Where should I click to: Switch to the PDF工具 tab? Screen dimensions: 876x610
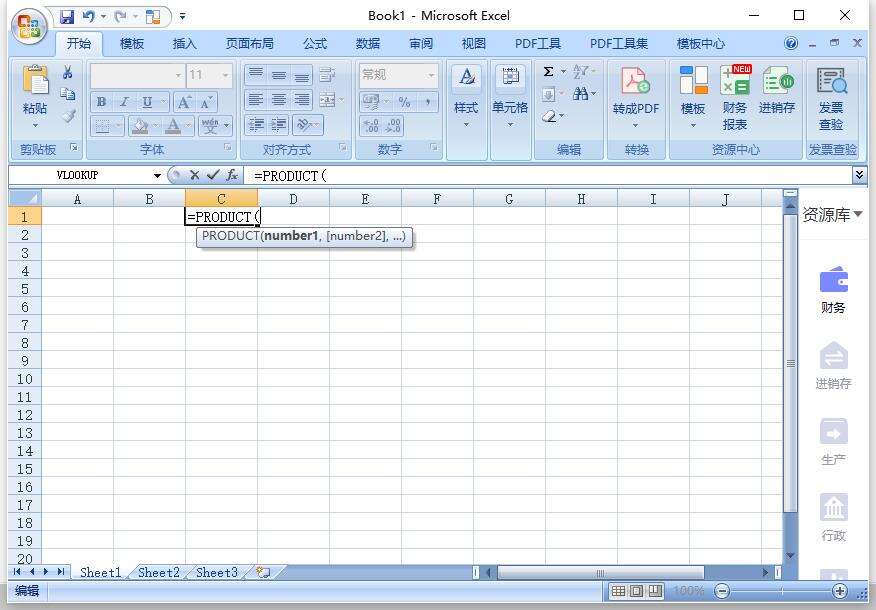coord(537,44)
